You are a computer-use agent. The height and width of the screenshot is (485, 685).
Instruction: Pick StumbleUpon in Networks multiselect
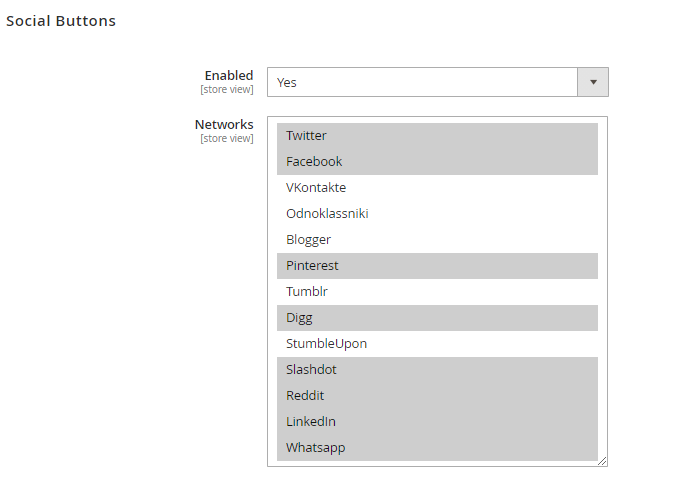pyautogui.click(x=437, y=344)
